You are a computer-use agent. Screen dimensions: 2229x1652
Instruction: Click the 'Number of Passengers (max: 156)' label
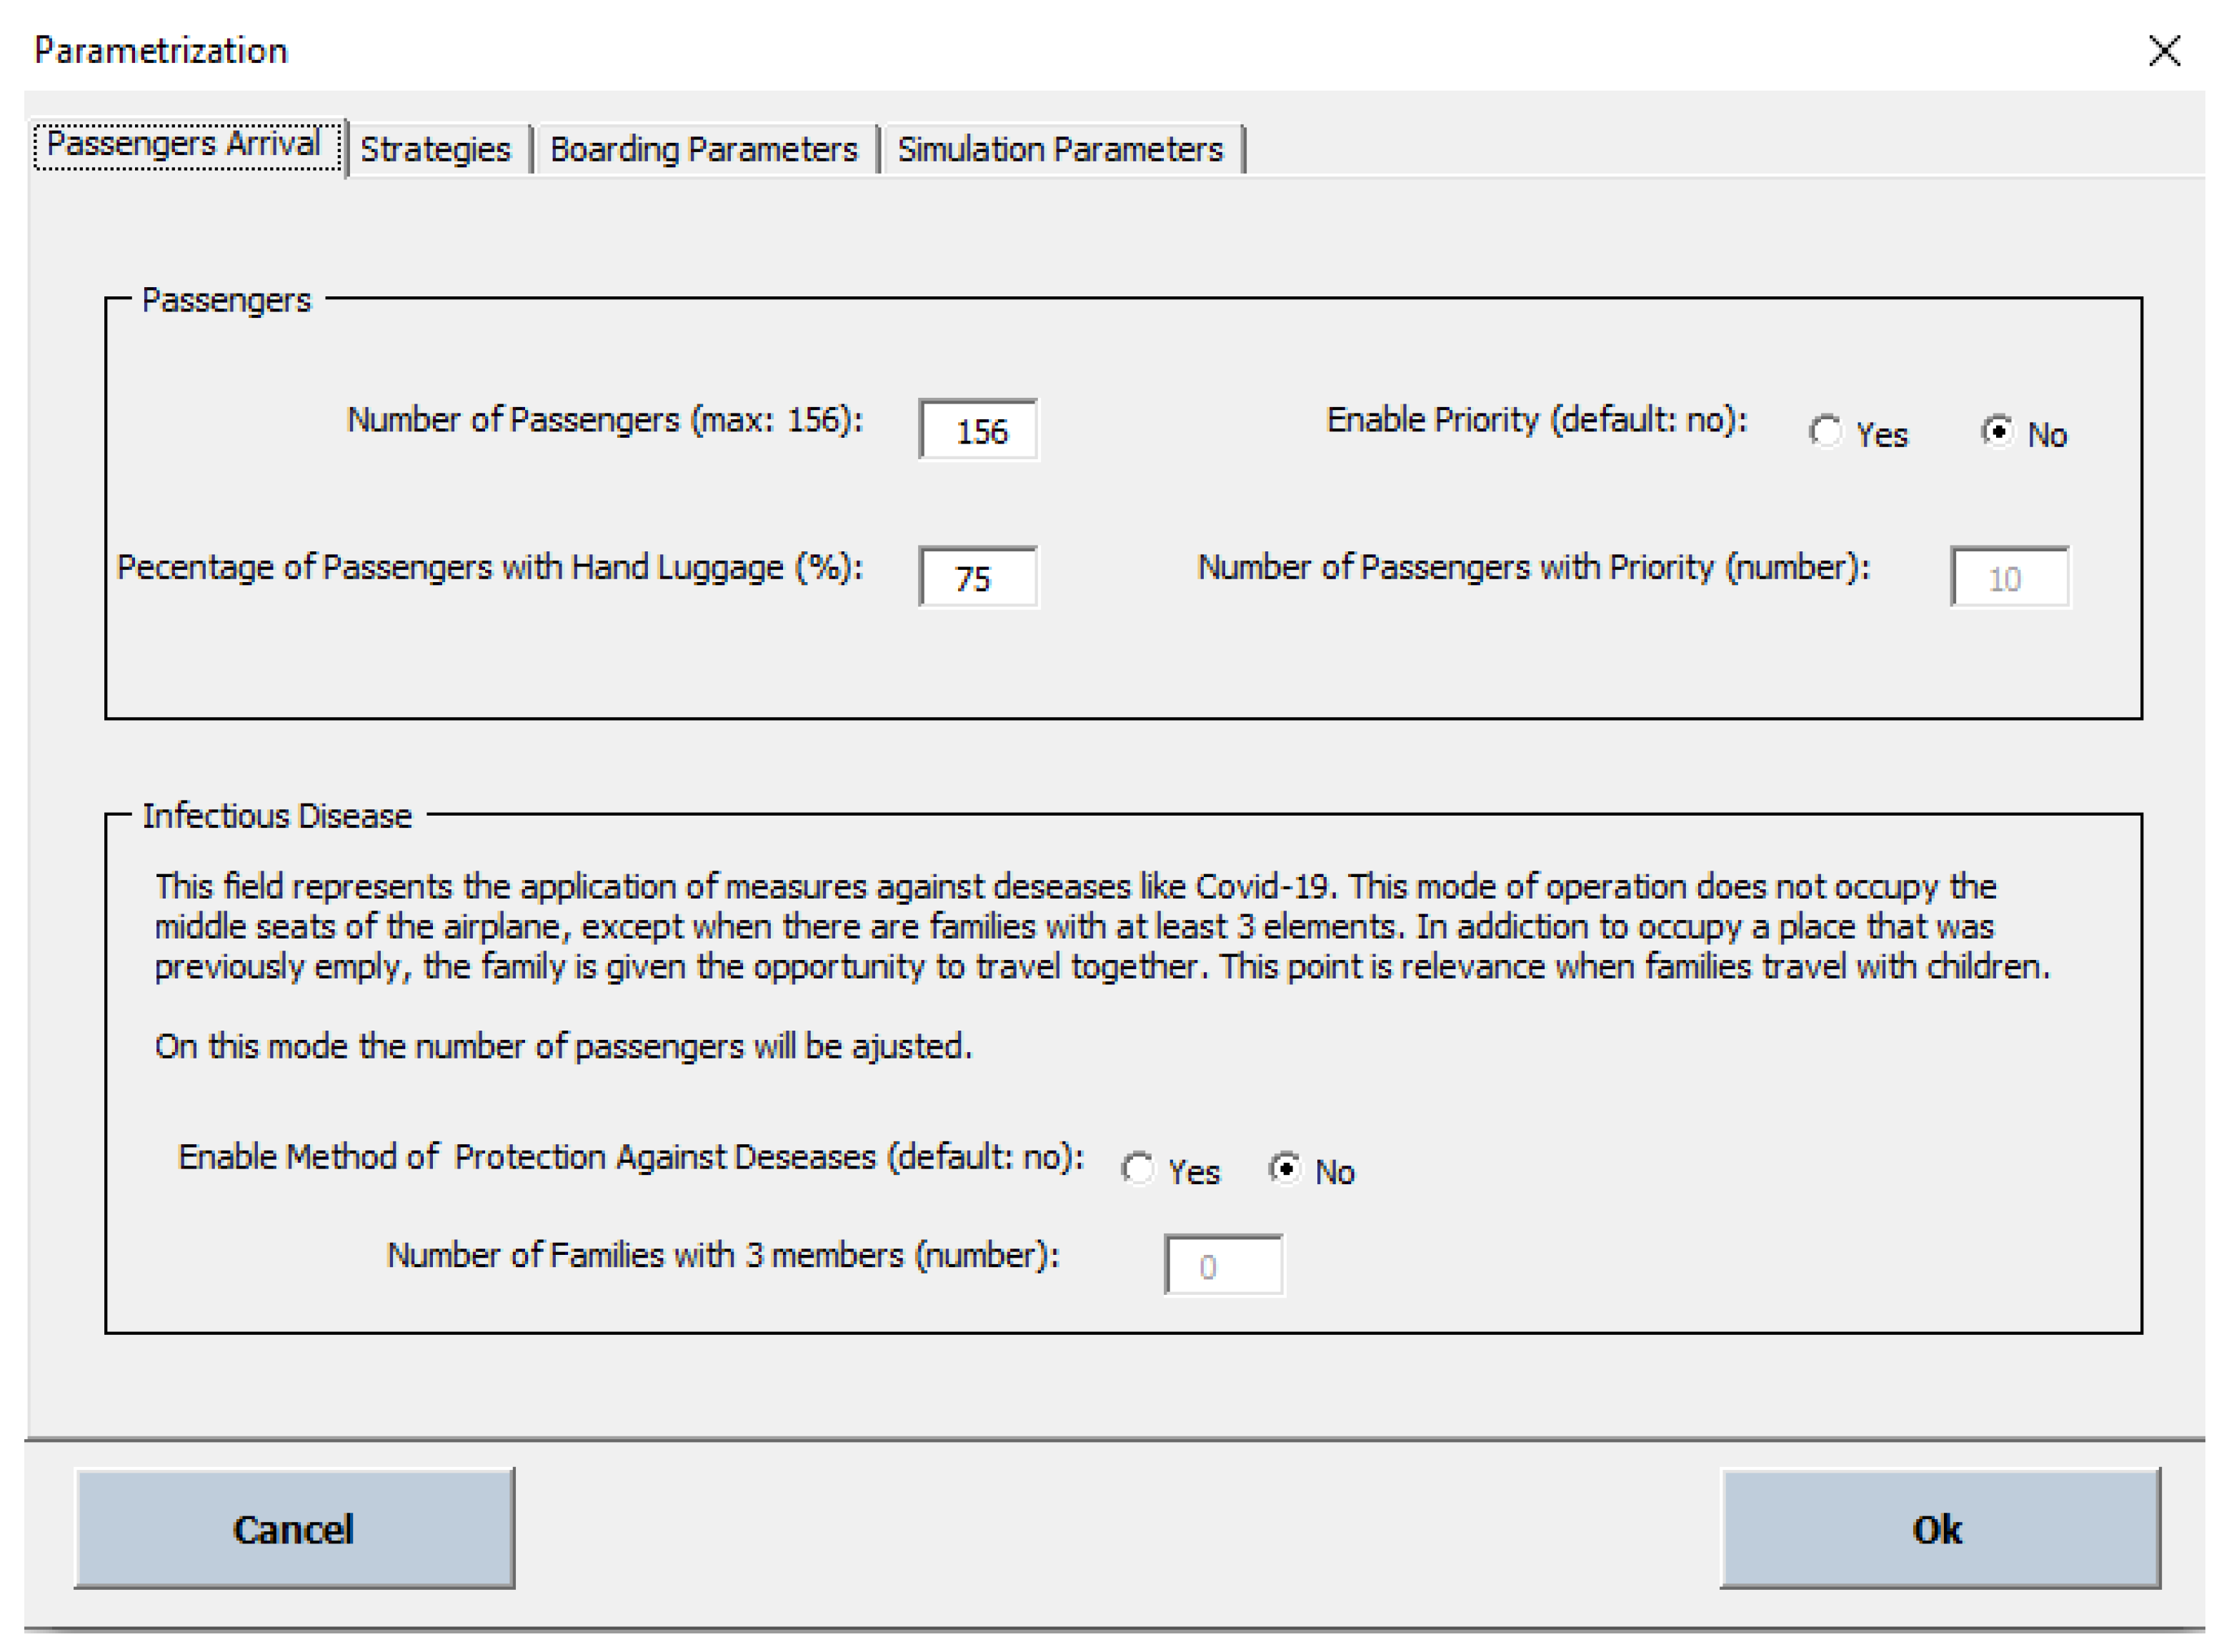[x=604, y=420]
